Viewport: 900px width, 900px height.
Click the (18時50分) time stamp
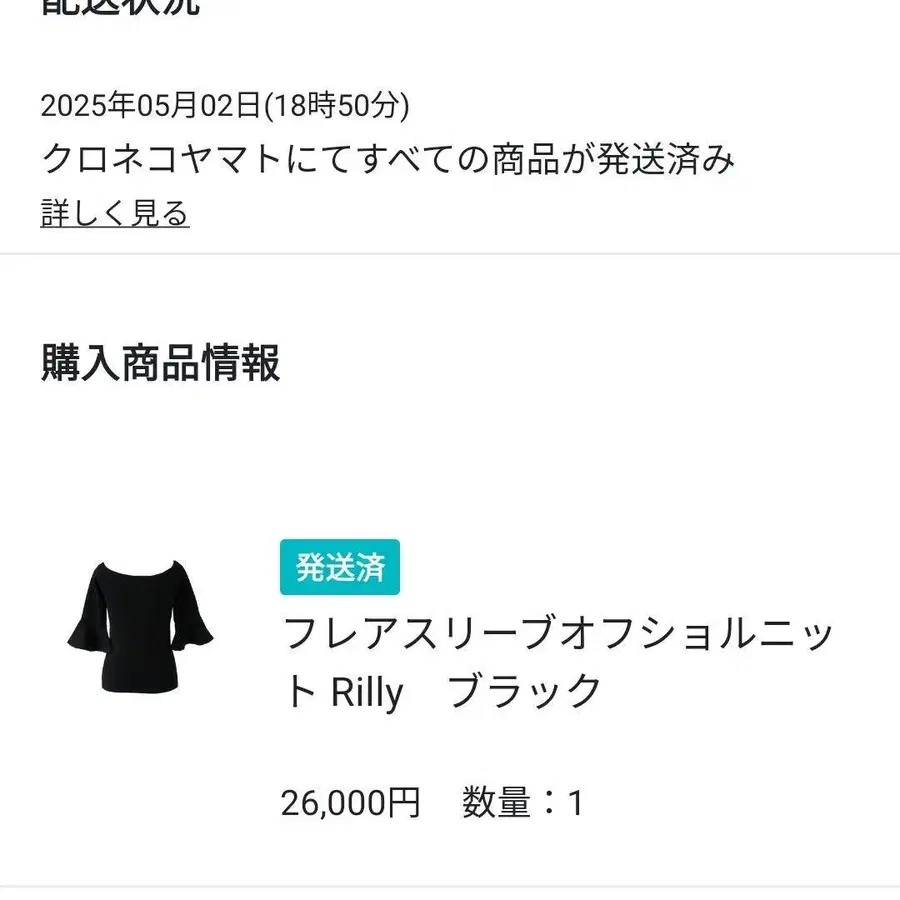pyautogui.click(x=336, y=106)
